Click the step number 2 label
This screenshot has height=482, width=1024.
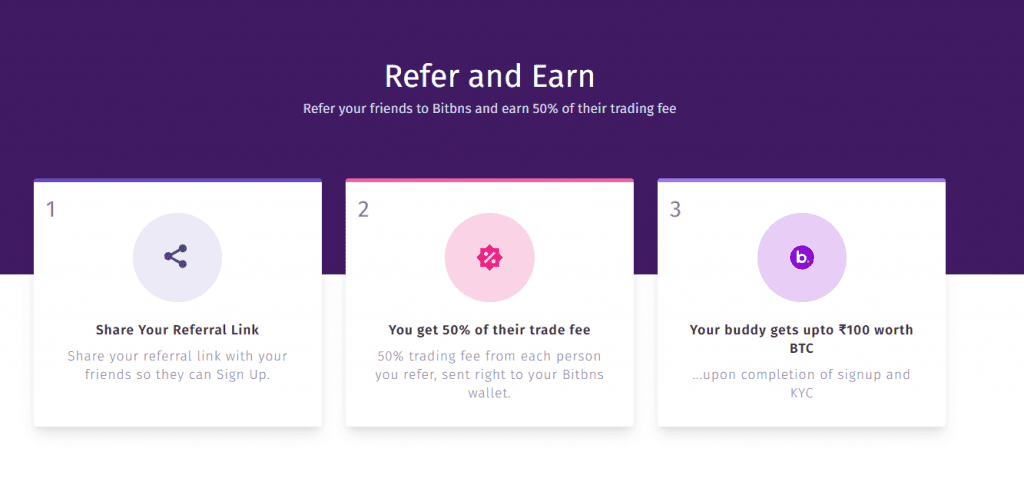pos(363,210)
